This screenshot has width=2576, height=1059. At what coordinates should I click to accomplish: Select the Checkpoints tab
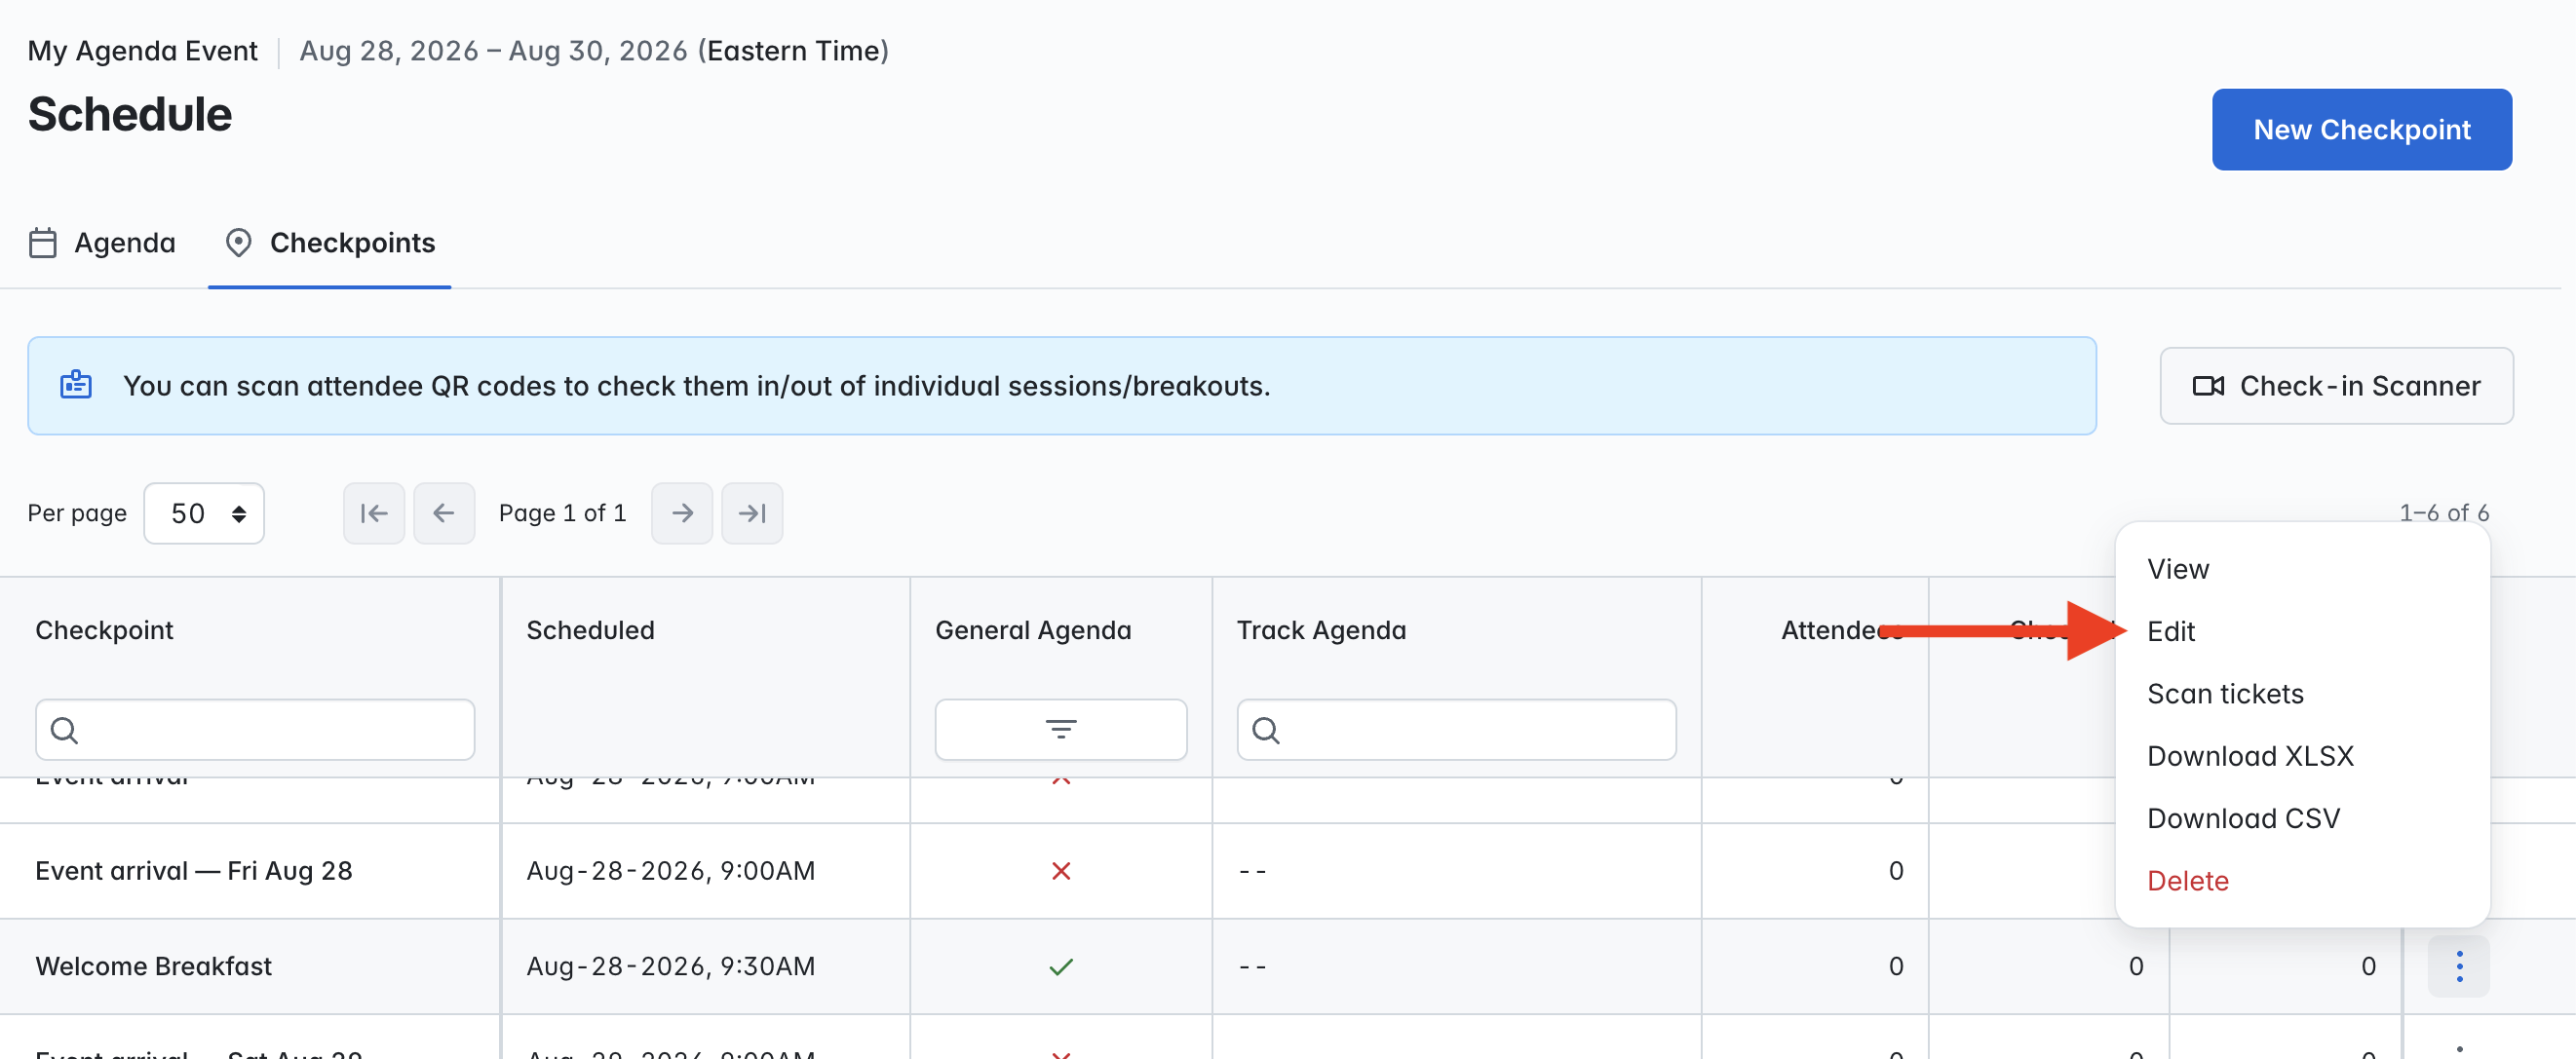coord(330,243)
